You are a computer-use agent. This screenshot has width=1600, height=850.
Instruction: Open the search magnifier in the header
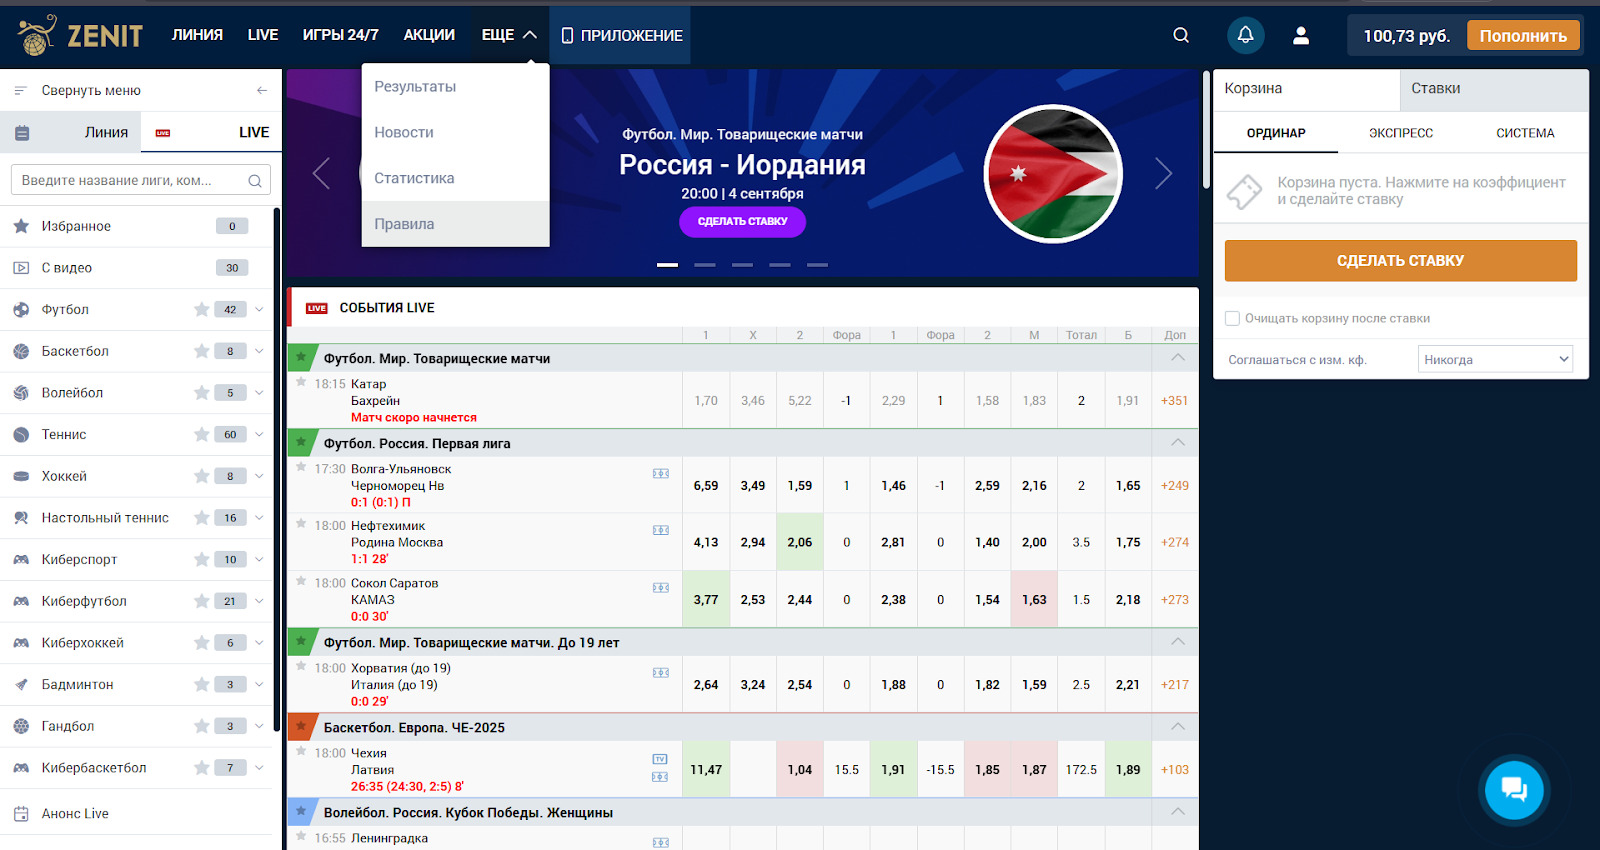point(1181,35)
